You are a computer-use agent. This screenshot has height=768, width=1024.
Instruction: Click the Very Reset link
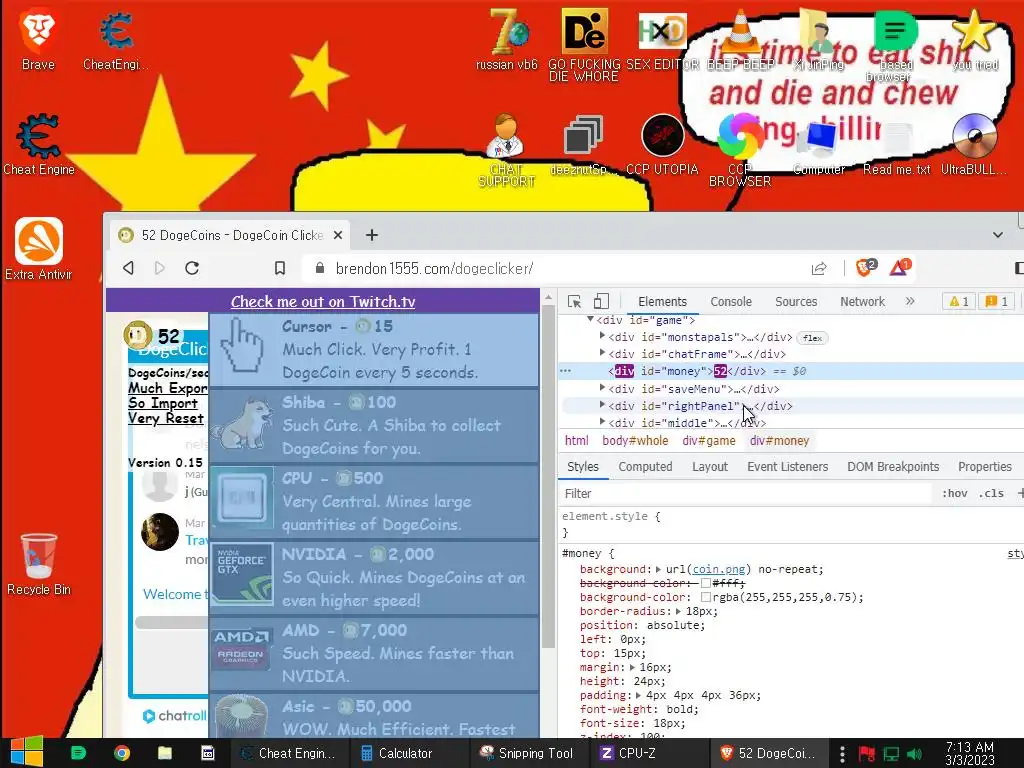click(166, 419)
